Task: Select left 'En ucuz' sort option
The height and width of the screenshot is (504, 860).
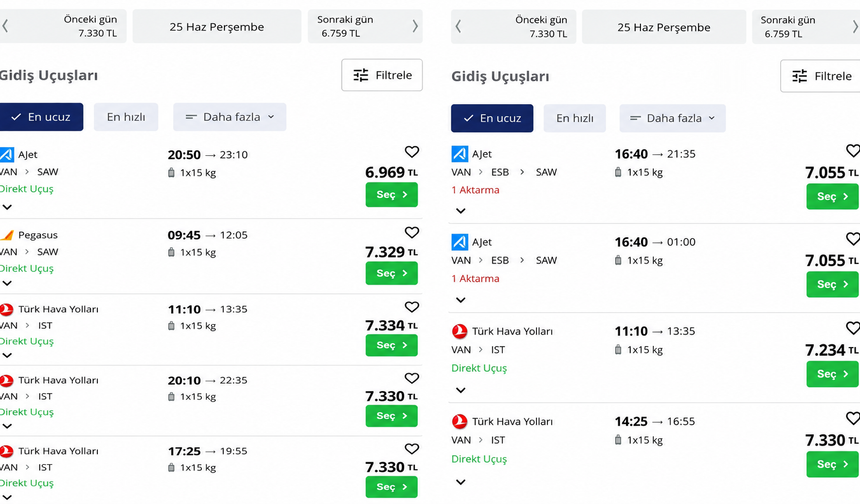Action: point(42,117)
